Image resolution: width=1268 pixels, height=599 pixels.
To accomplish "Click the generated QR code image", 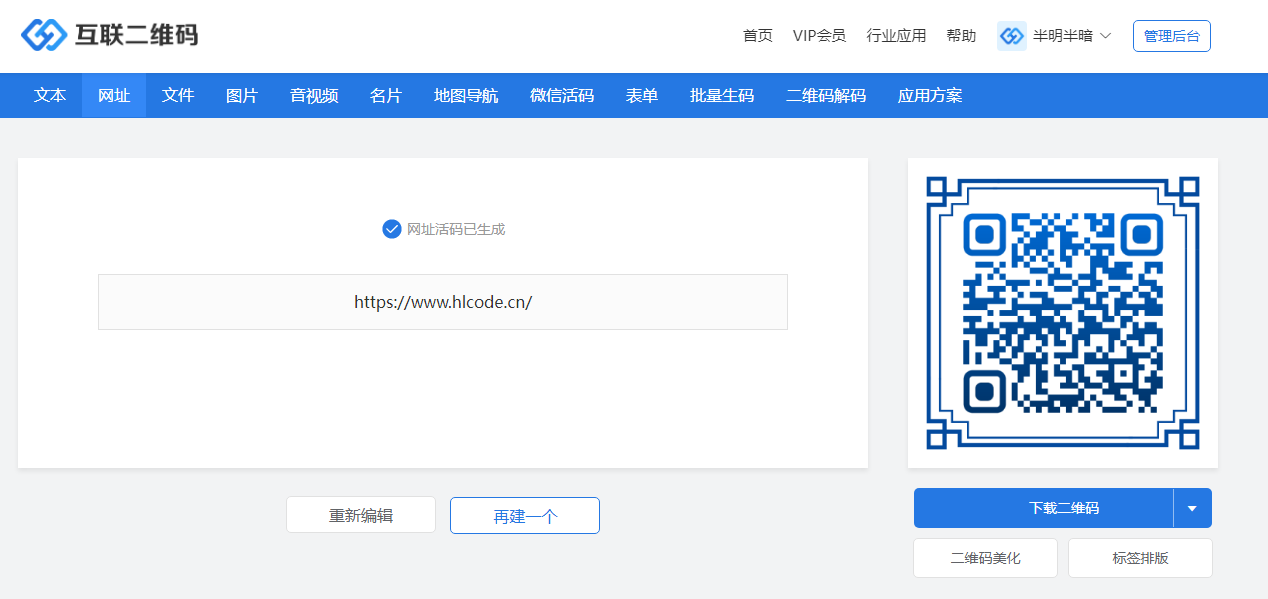I will pyautogui.click(x=1063, y=313).
